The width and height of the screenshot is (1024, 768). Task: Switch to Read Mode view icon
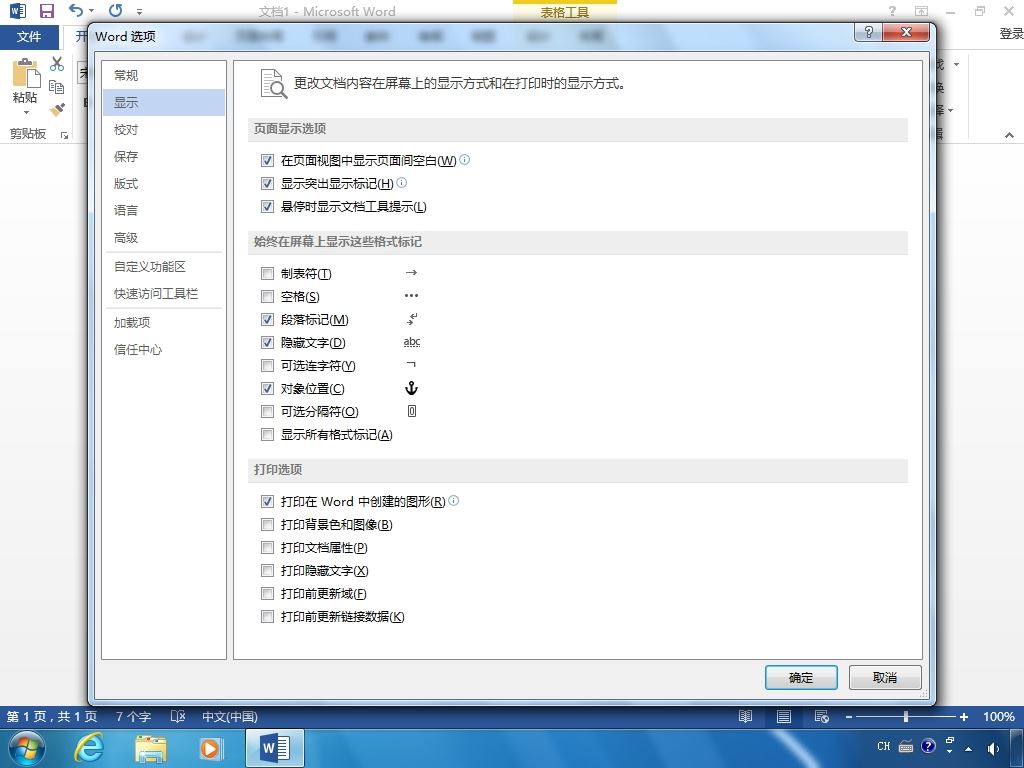tap(745, 716)
